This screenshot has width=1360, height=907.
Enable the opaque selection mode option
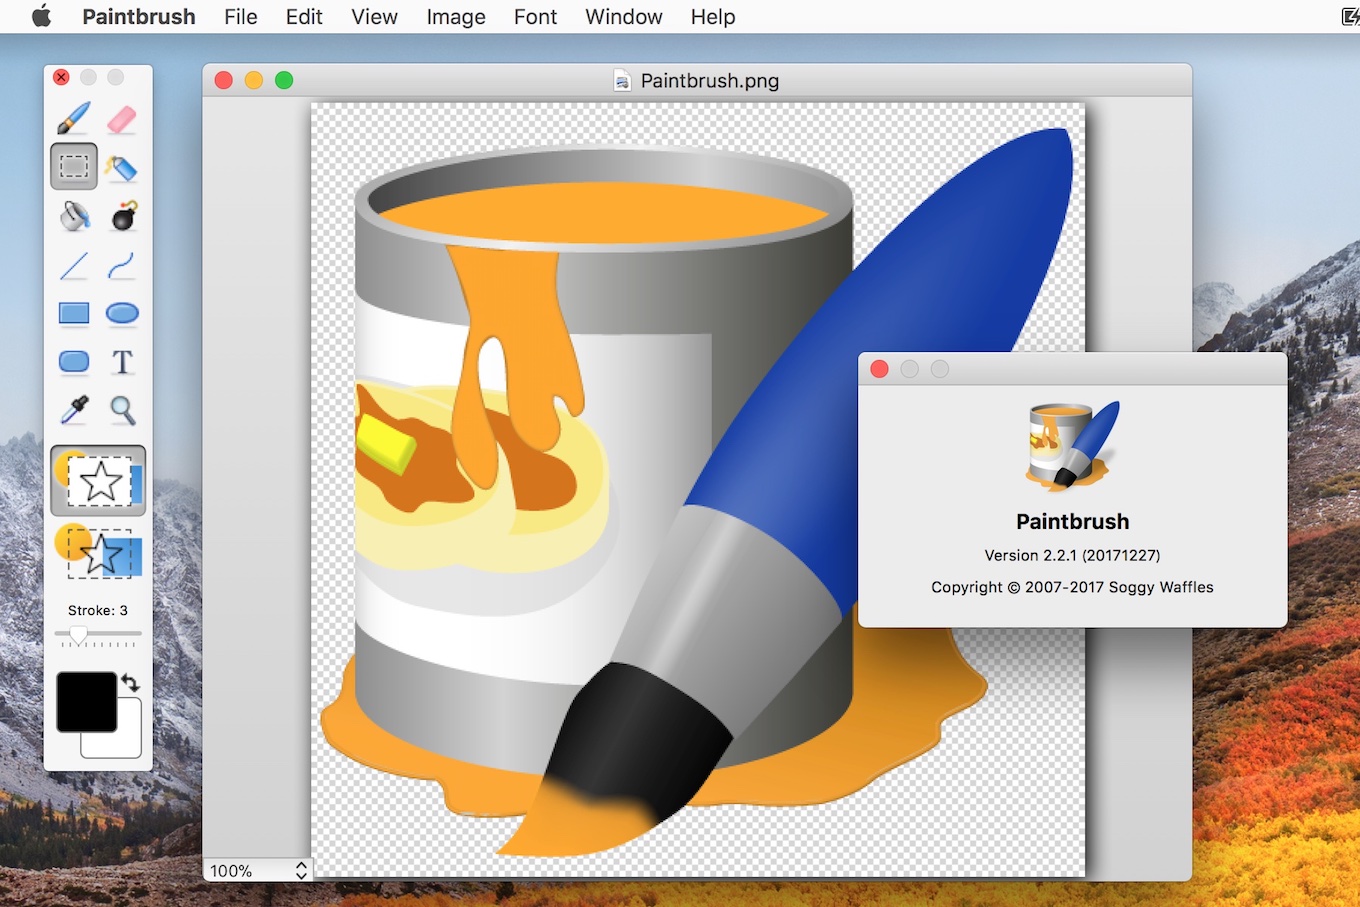pyautogui.click(x=98, y=481)
